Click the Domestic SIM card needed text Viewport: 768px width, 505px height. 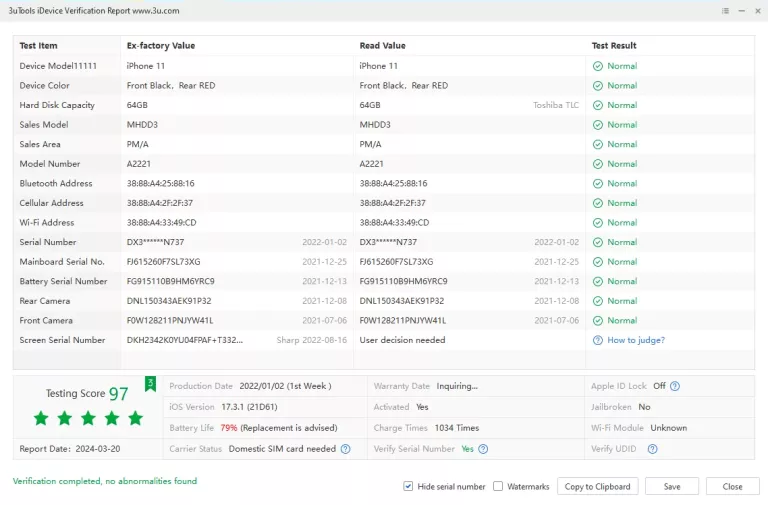pos(282,449)
